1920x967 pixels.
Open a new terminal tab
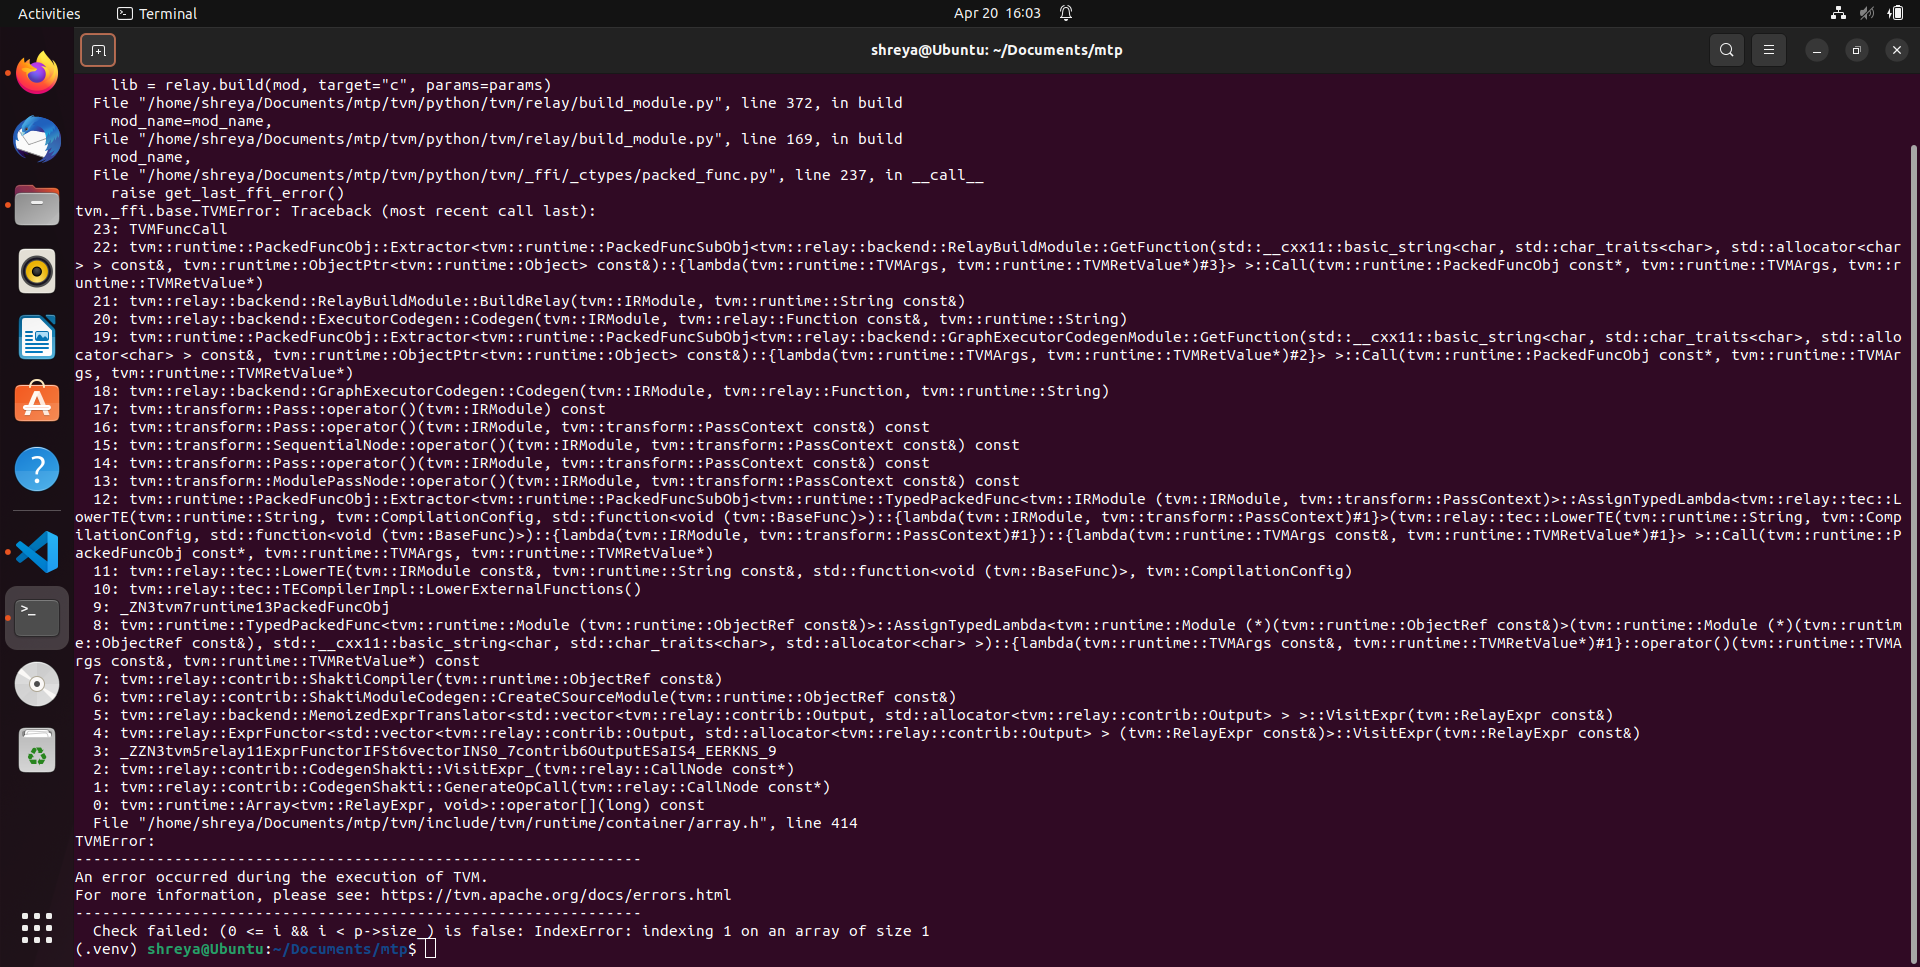(98, 50)
